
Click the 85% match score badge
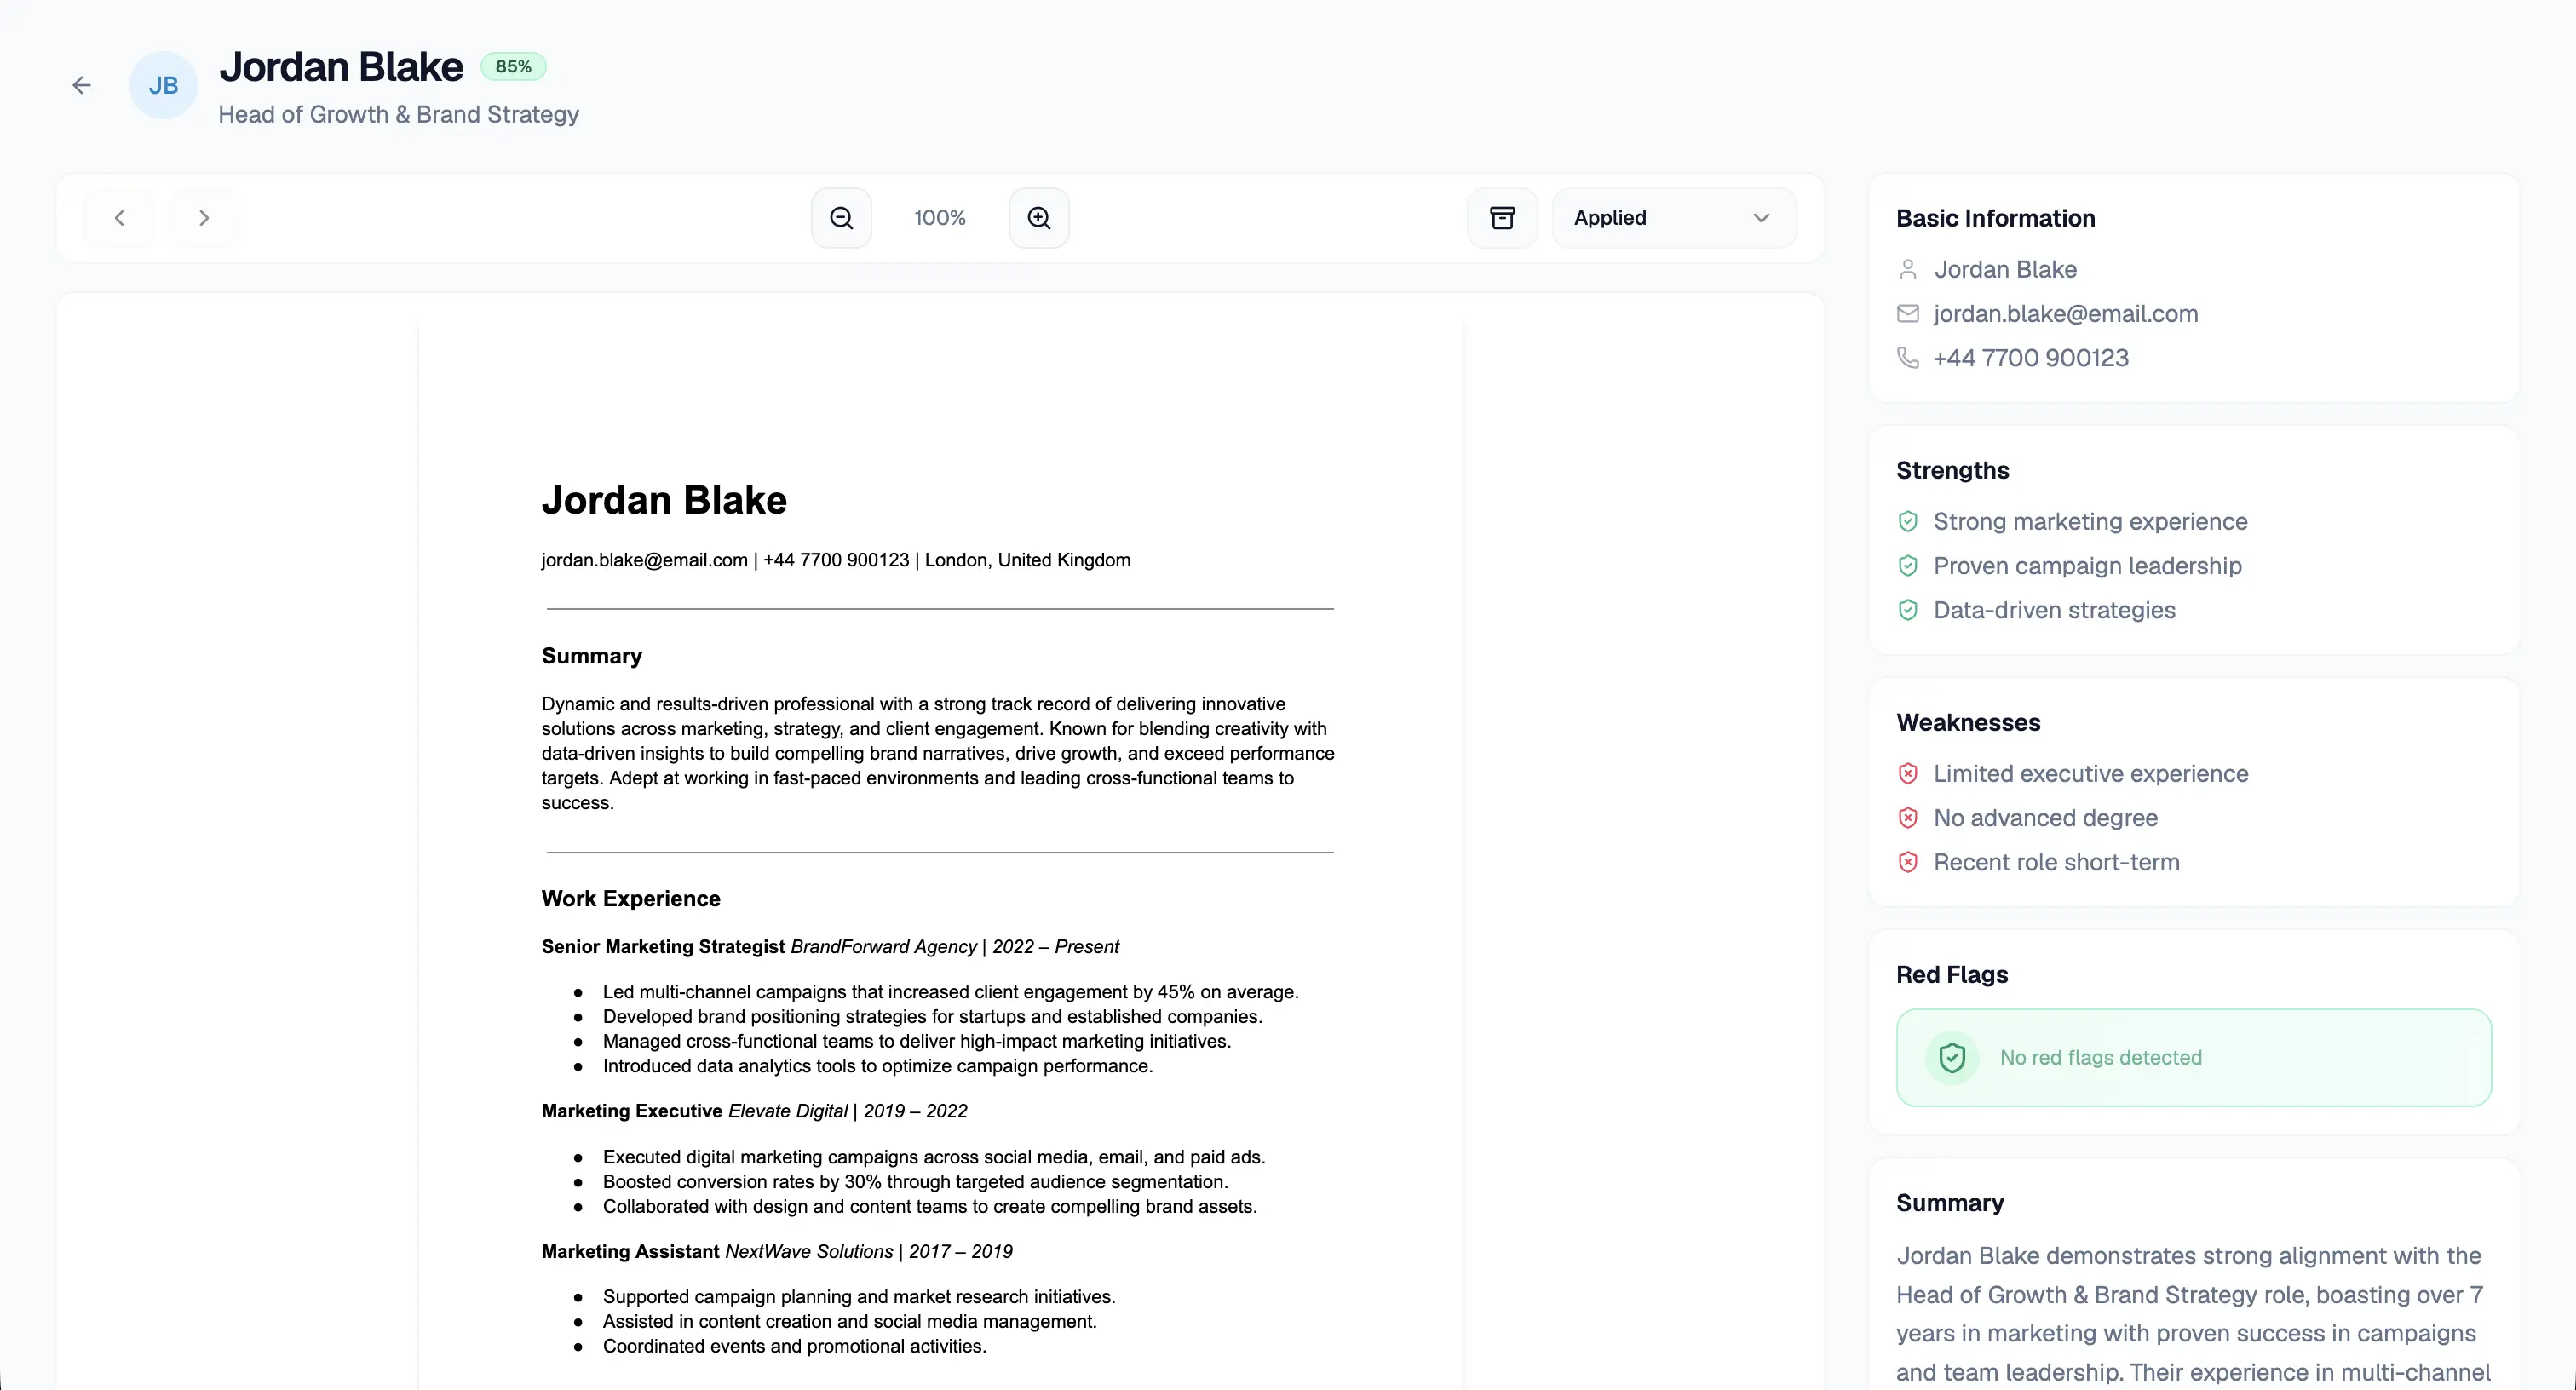(513, 66)
